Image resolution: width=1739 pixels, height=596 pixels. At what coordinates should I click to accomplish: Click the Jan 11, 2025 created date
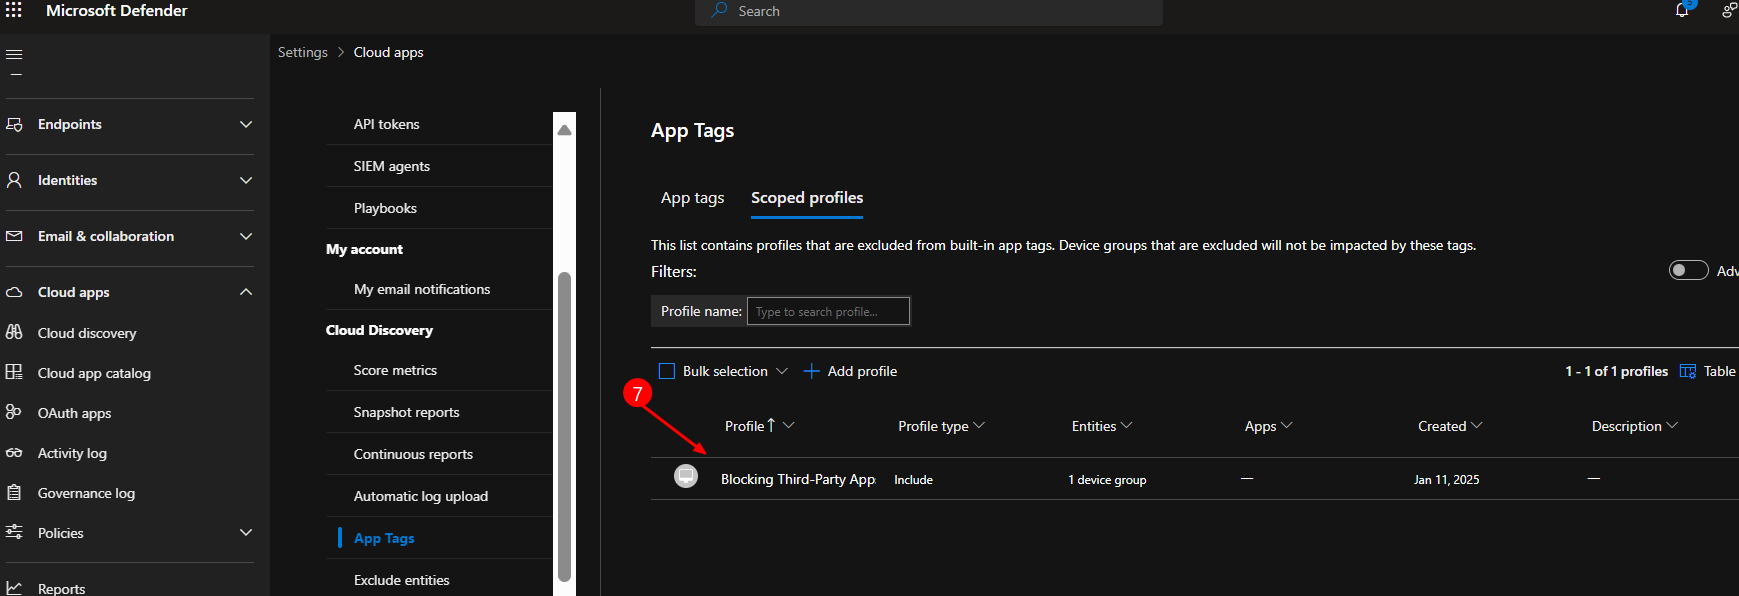[1446, 480]
